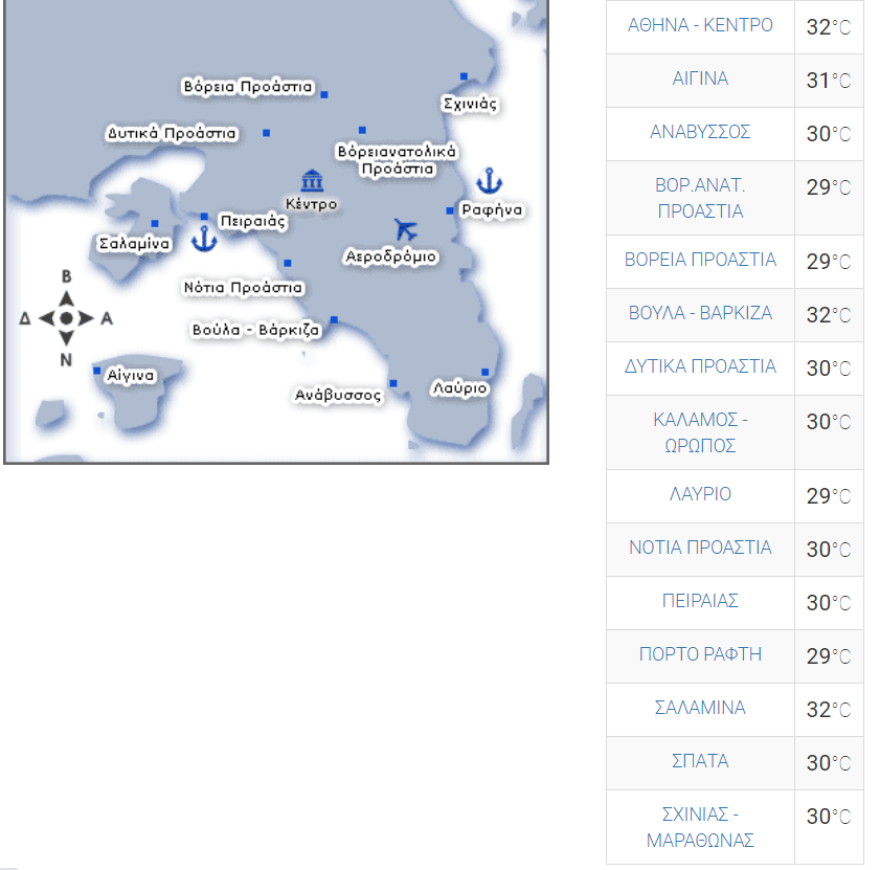880x870 pixels.
Task: Select Δυτικά Προάστια label on the map
Action: (172, 133)
